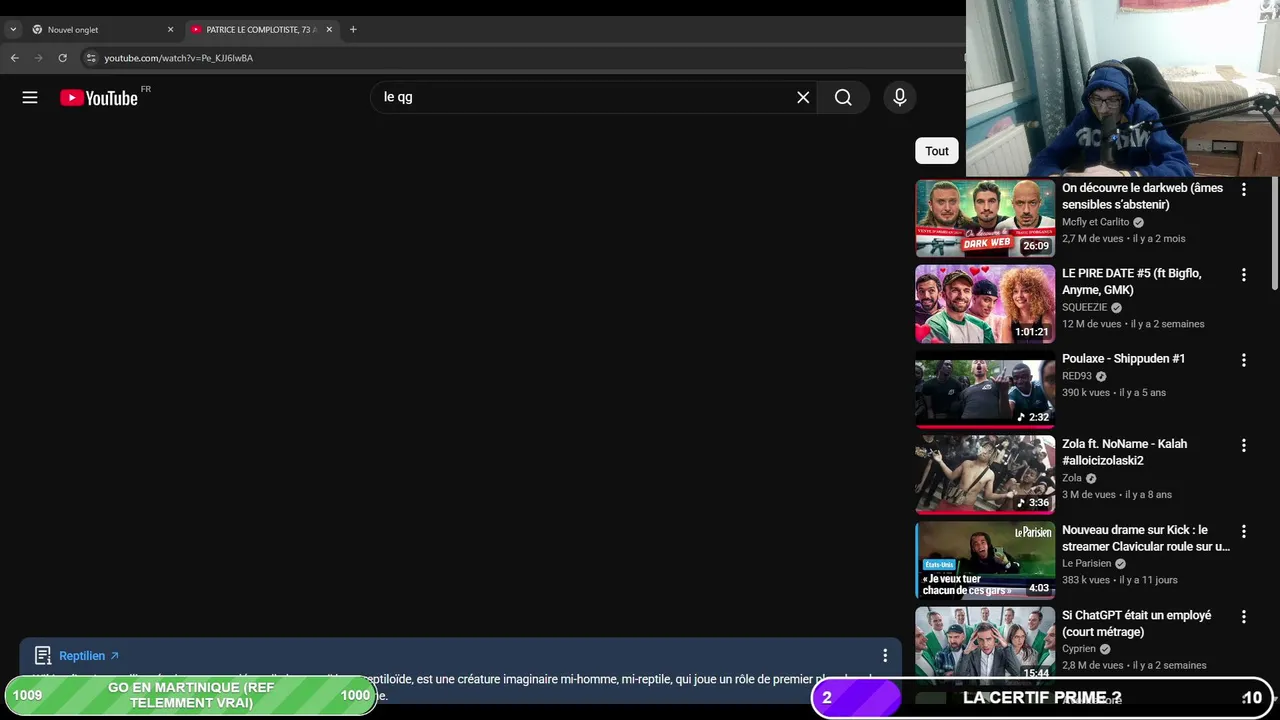
Task: Open the darkweb video thumbnail
Action: pyautogui.click(x=985, y=218)
